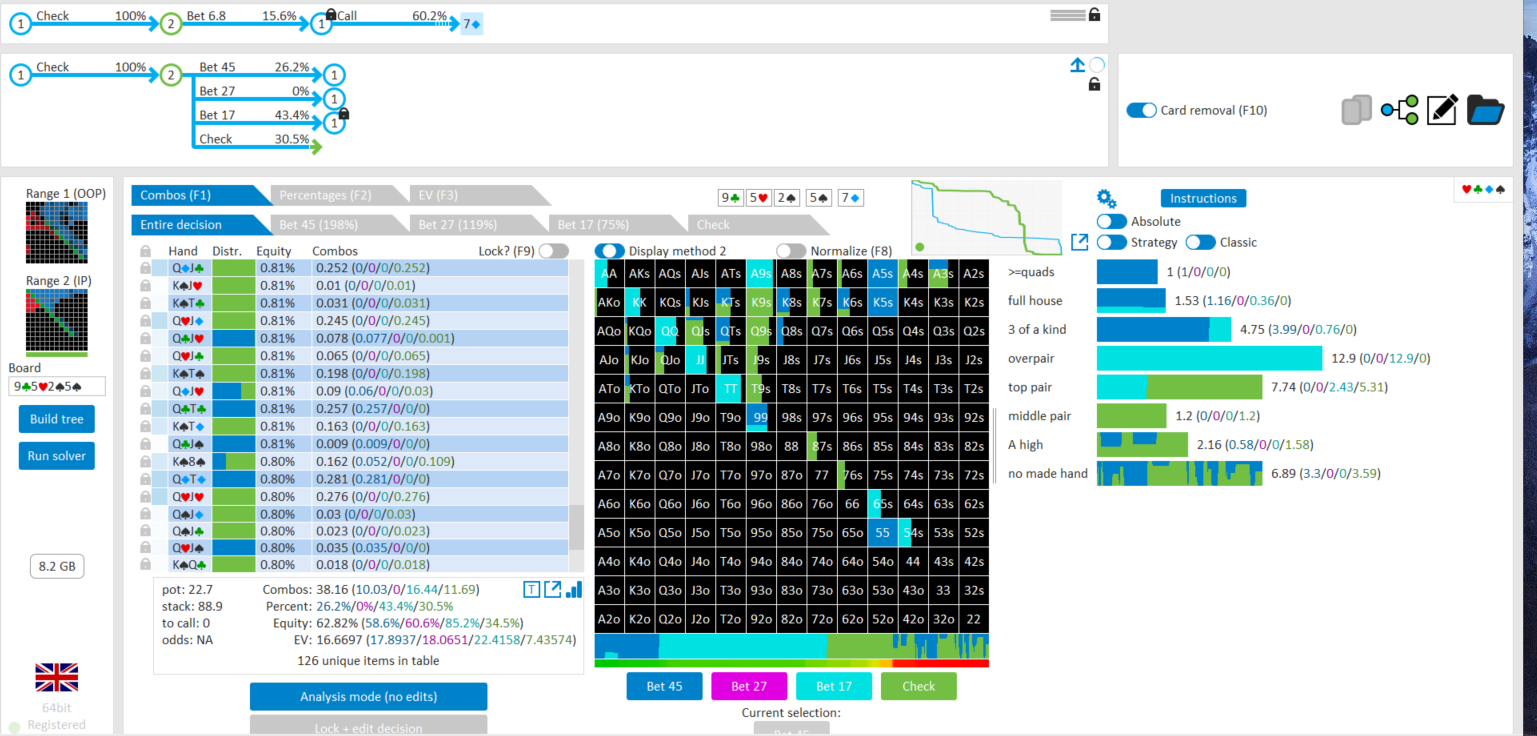Screen dimensions: 1537x736
Task: Click the three-line menu icon top right
Action: [x=1066, y=15]
